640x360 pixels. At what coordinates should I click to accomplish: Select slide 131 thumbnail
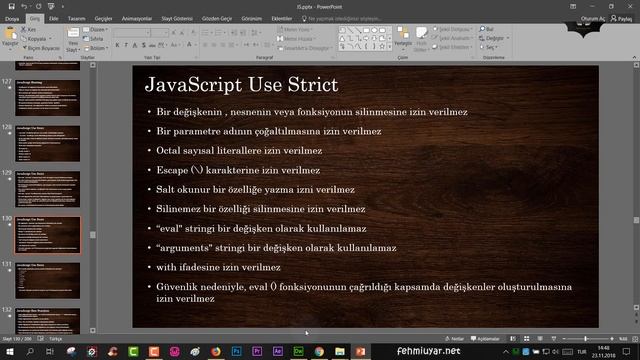48,281
